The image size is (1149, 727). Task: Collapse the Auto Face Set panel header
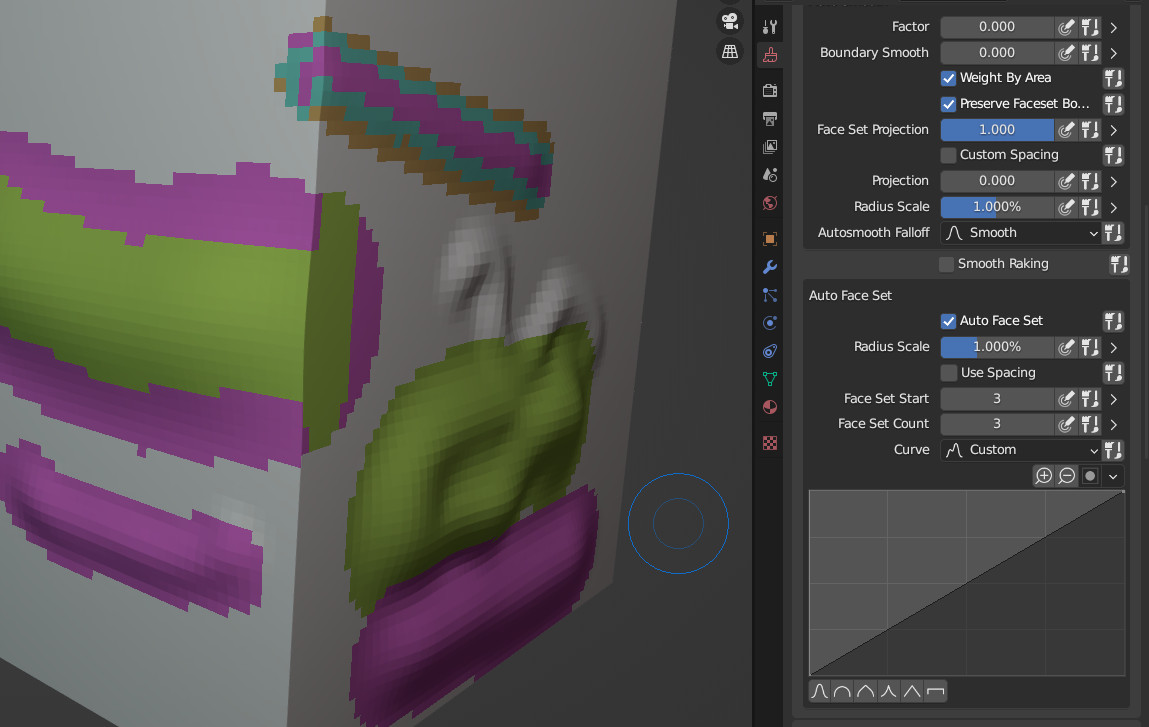[x=851, y=295]
